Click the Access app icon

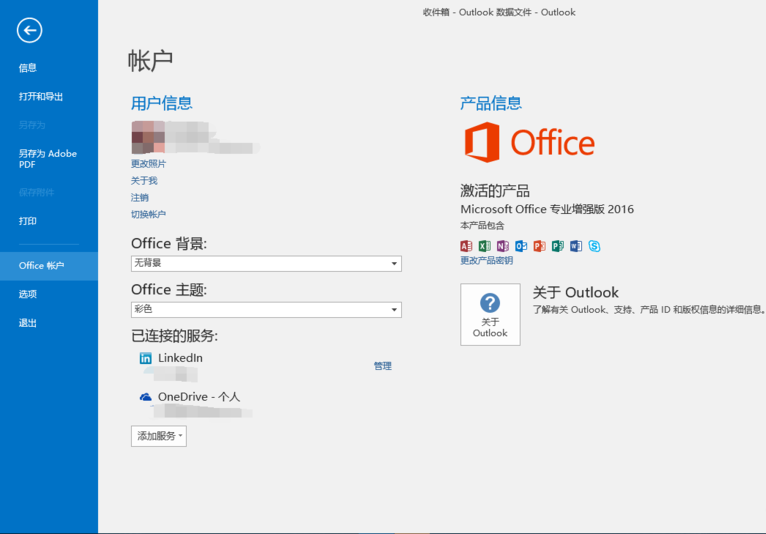466,246
